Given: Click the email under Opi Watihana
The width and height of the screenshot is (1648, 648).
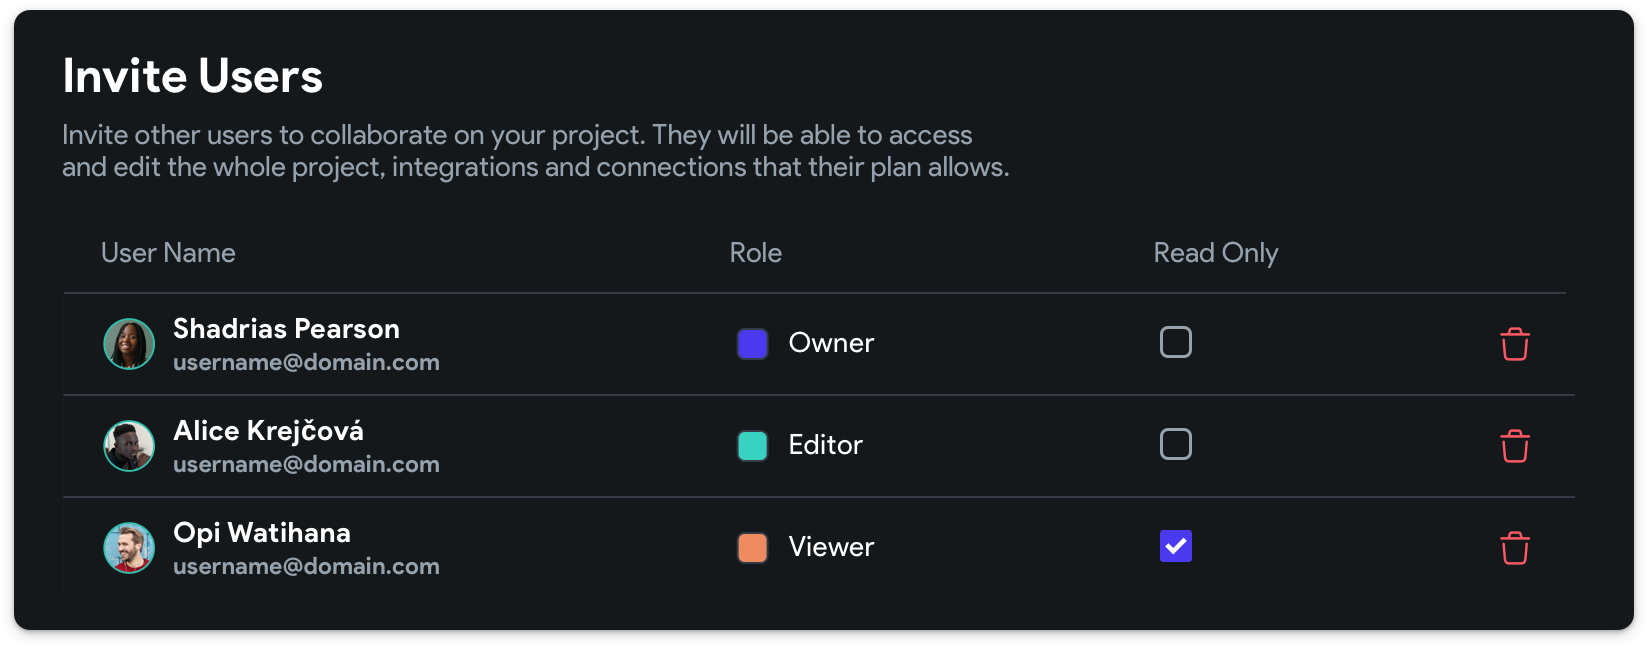Looking at the screenshot, I should [x=306, y=566].
